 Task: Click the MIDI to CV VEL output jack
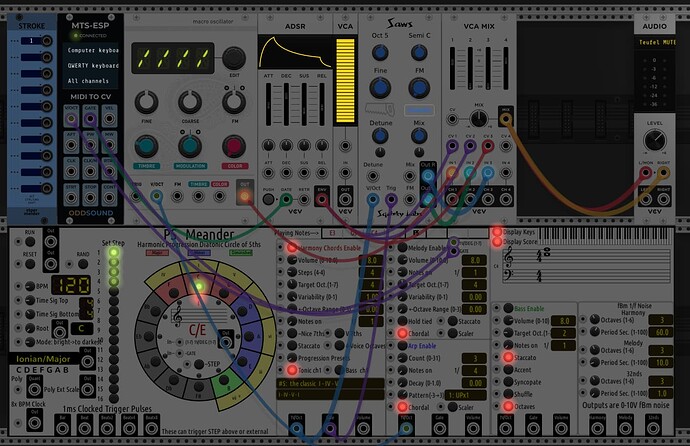(x=109, y=119)
